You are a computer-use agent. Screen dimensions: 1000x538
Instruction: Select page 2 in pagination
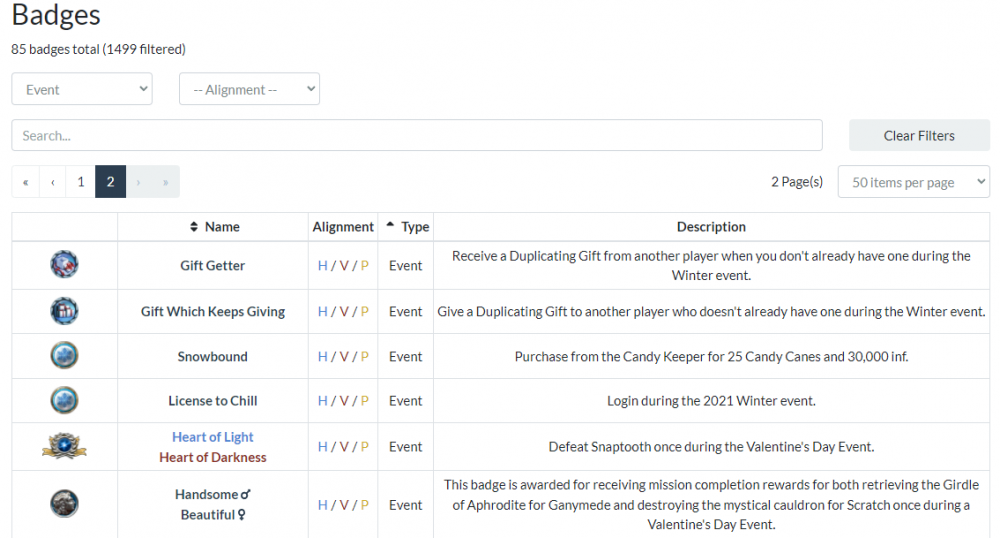[110, 182]
